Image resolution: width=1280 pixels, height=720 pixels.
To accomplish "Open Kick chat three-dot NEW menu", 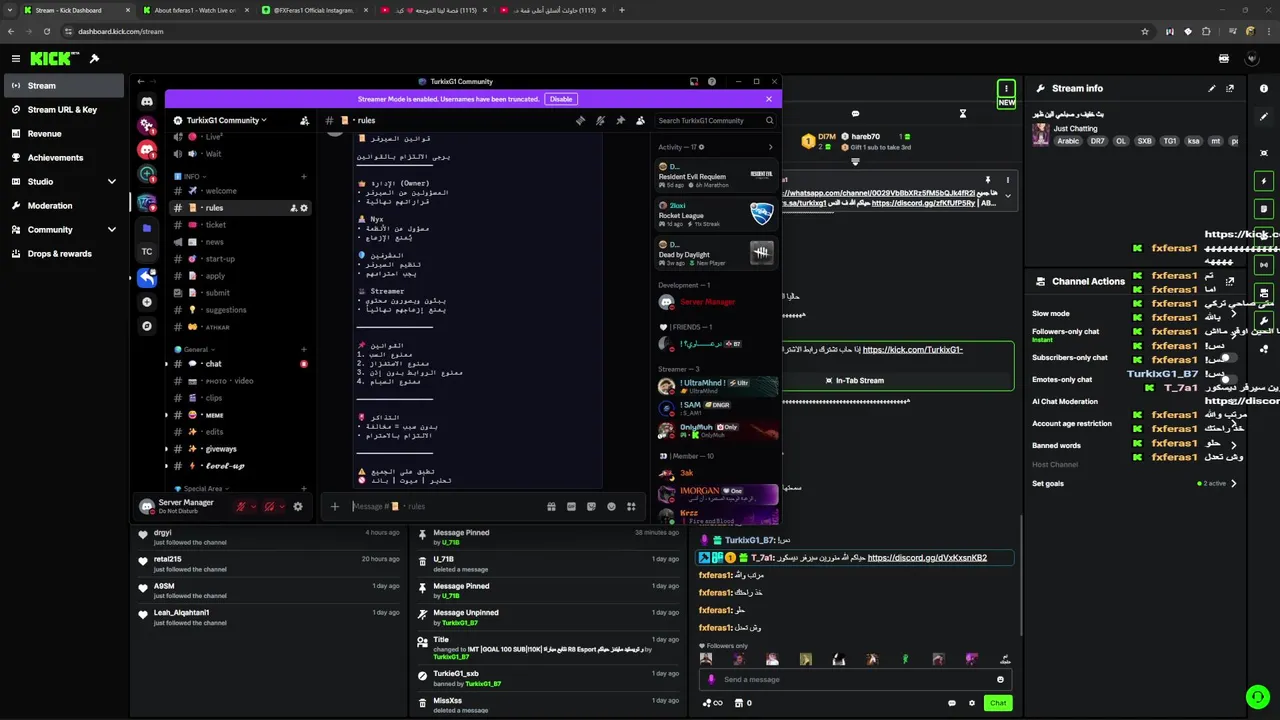I will [x=1006, y=89].
